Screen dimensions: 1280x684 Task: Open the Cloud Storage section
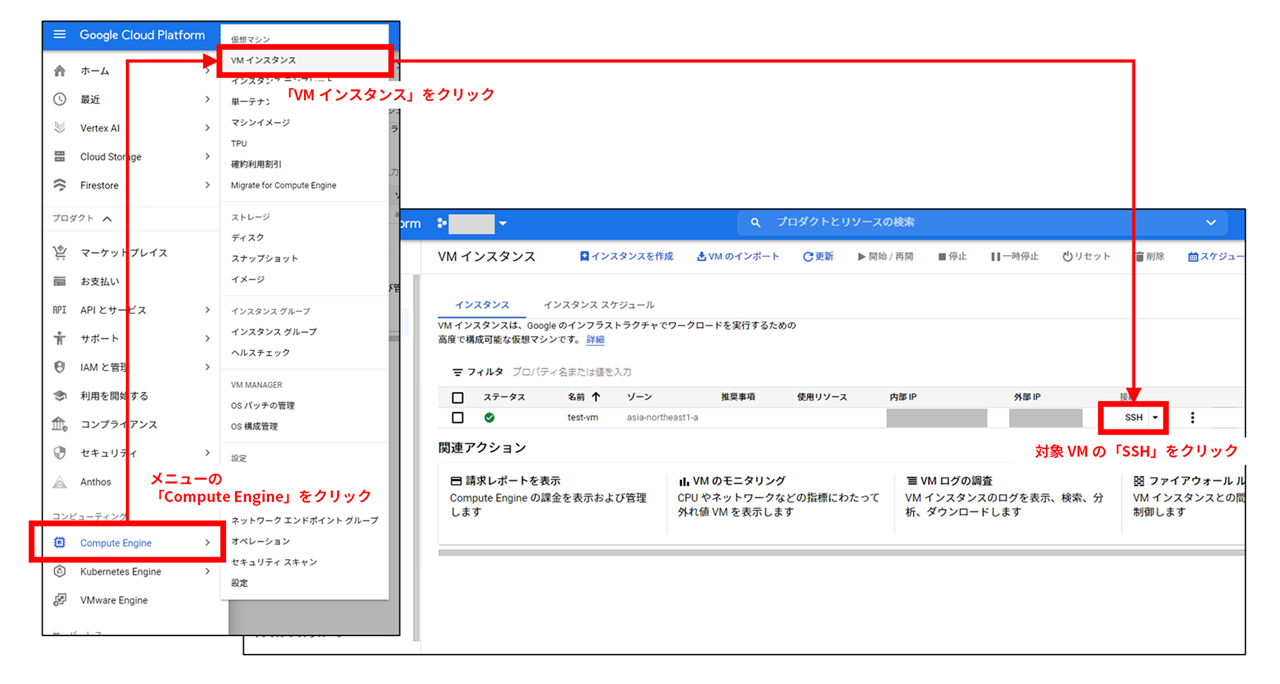coord(110,156)
